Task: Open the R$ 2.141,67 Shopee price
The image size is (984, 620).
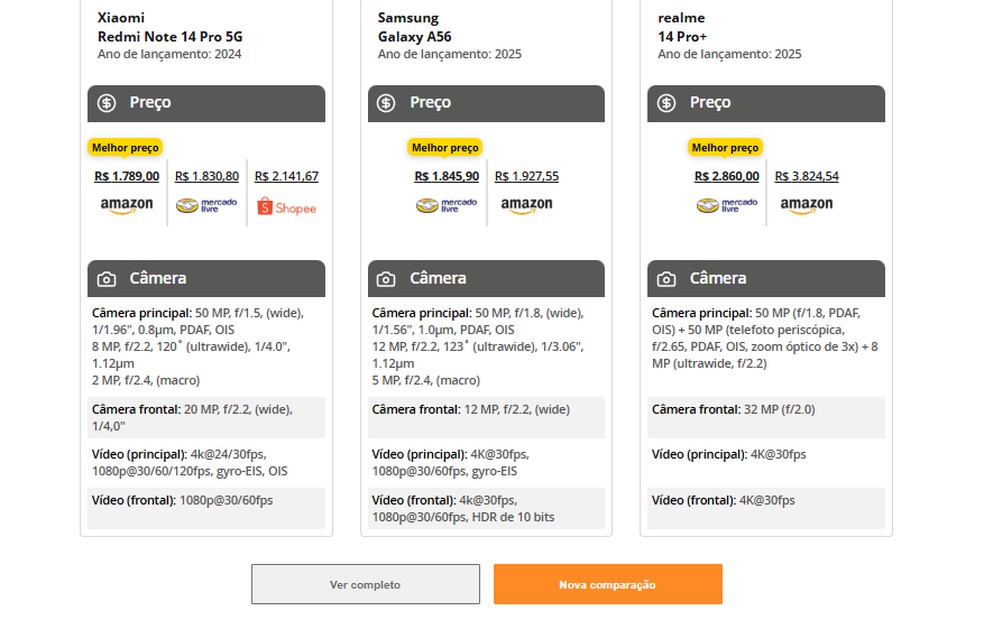Action: [x=286, y=176]
